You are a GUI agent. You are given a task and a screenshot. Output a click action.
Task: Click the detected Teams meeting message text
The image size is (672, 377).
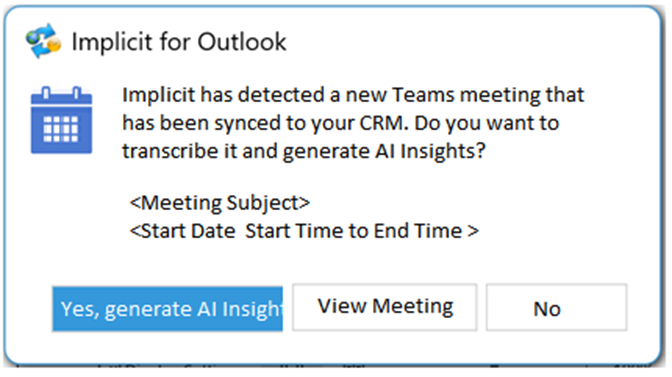tap(353, 123)
